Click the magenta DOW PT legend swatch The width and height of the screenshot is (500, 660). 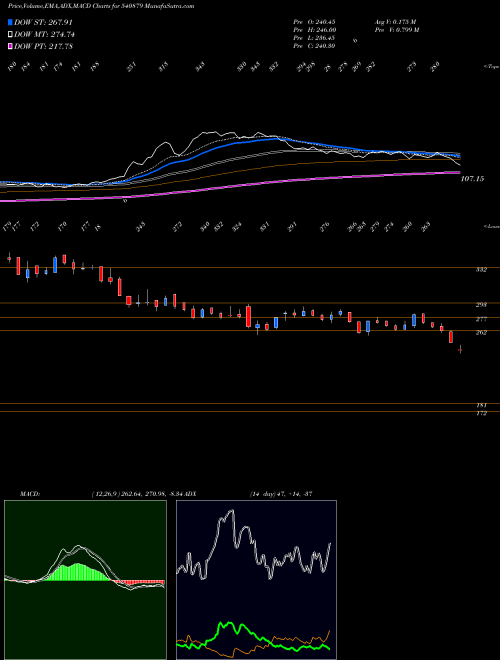tap(11, 46)
